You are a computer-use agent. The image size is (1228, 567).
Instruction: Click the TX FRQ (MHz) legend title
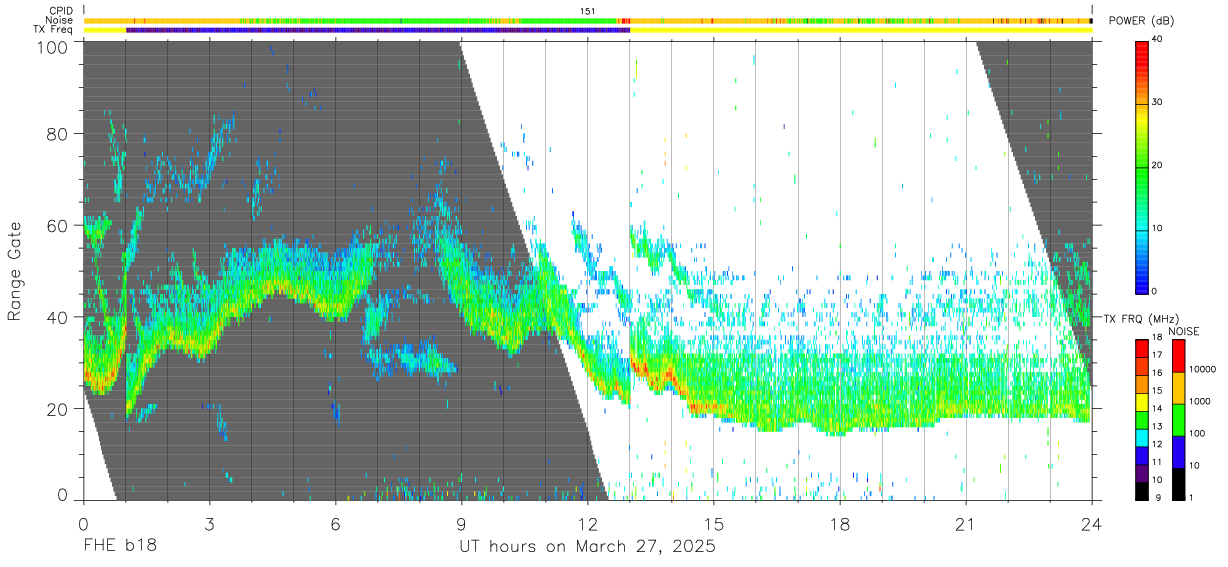click(1143, 318)
